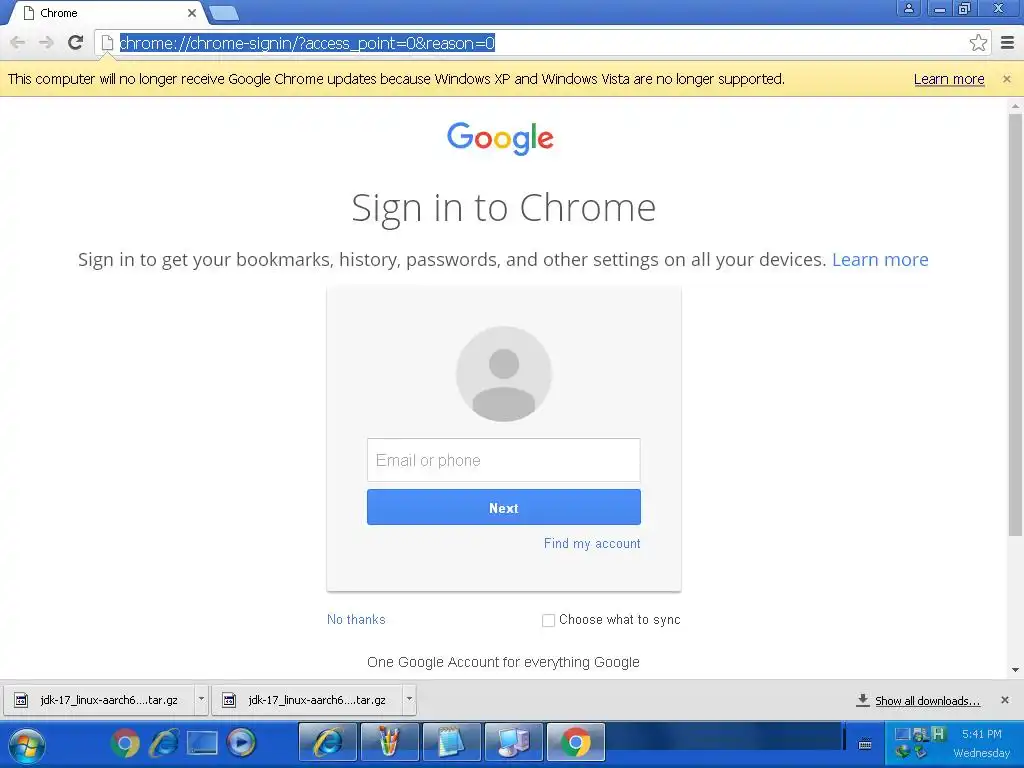Focus the Email or phone field

(504, 460)
